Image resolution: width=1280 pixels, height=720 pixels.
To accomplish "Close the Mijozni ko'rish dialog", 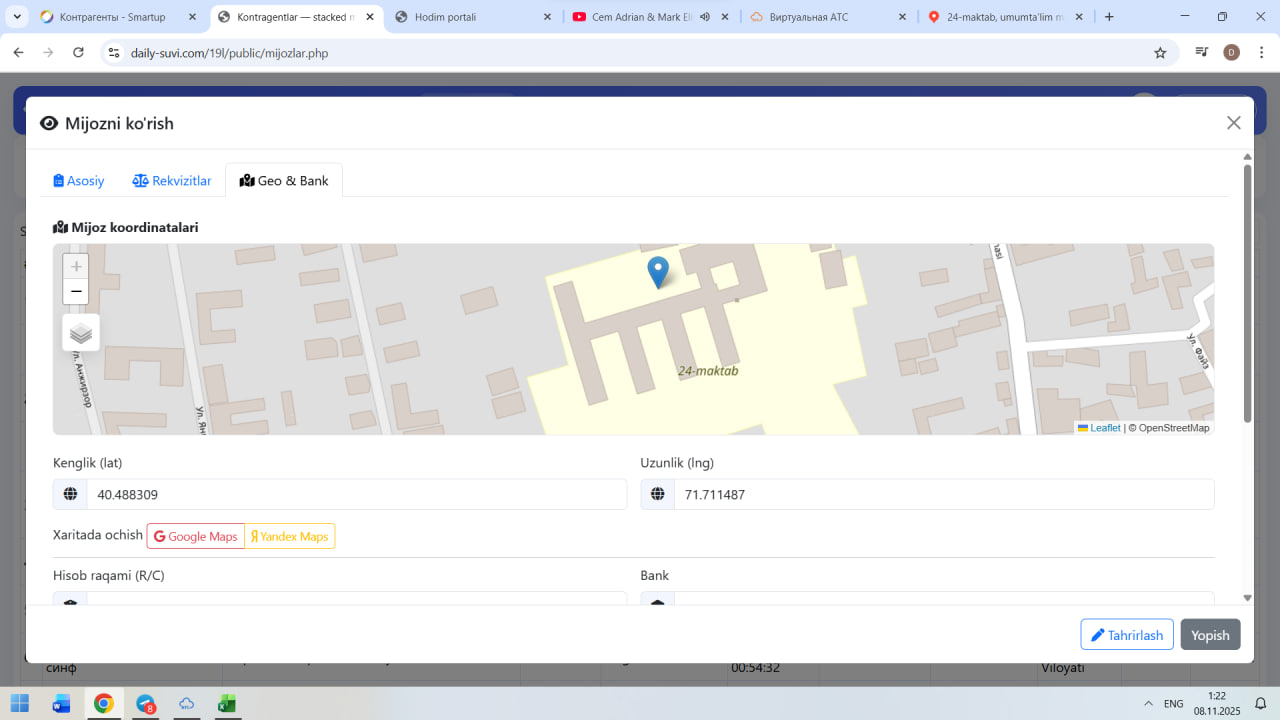I will (1233, 123).
